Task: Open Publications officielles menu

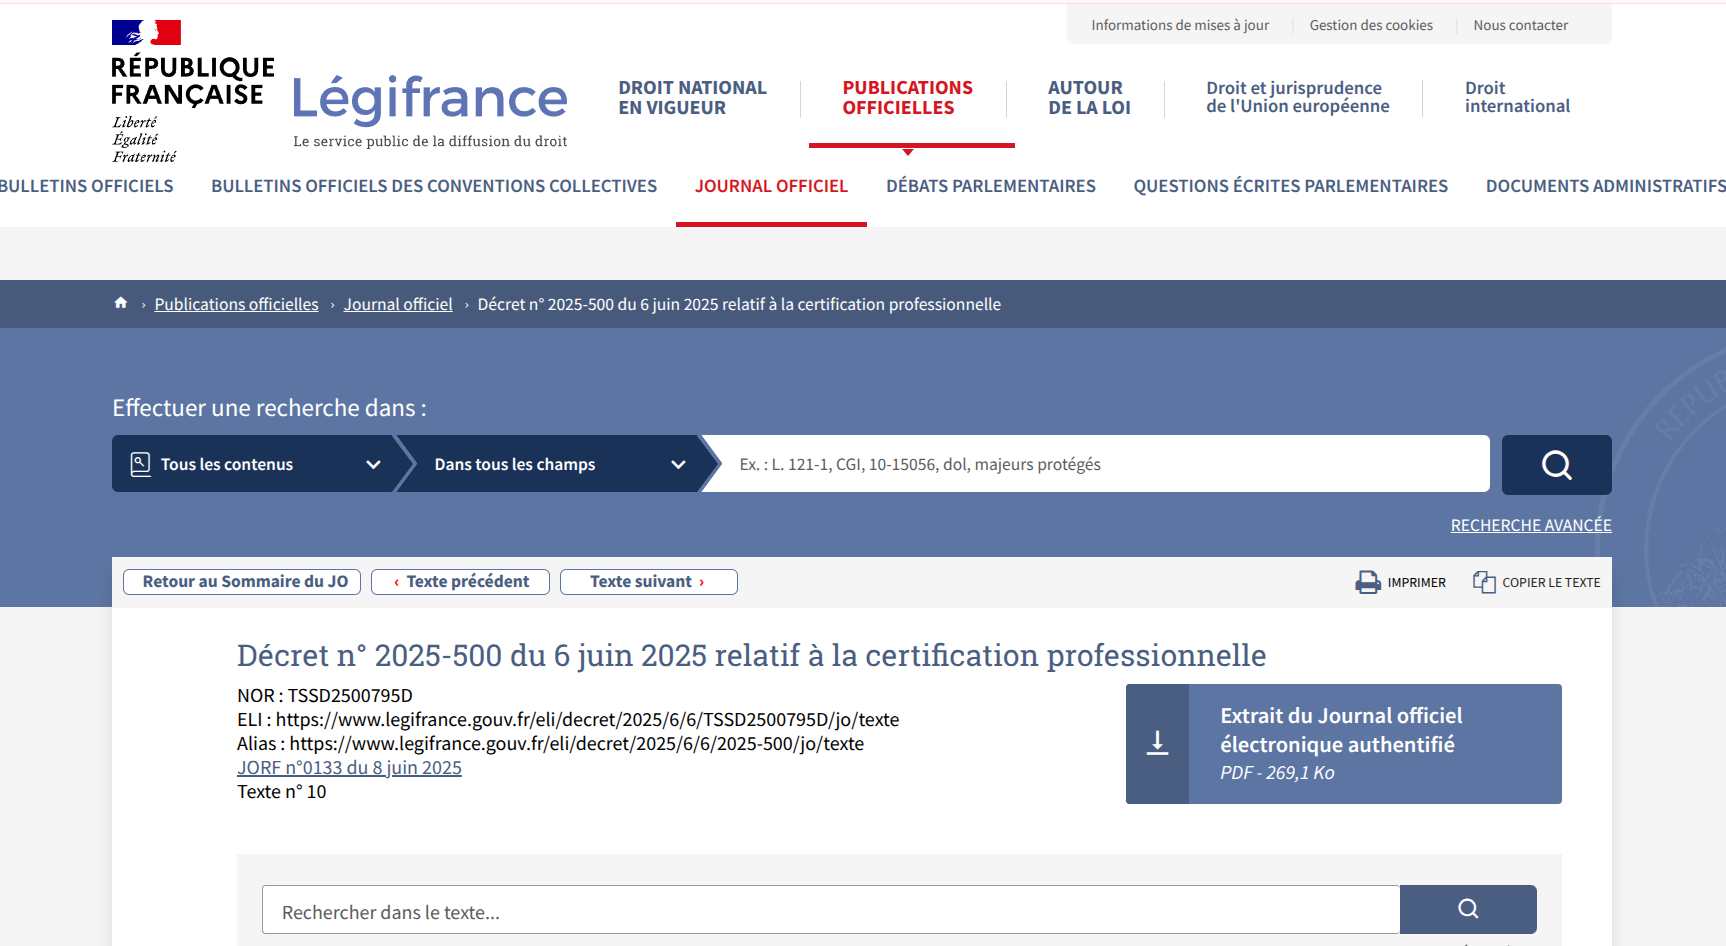Action: tap(907, 98)
